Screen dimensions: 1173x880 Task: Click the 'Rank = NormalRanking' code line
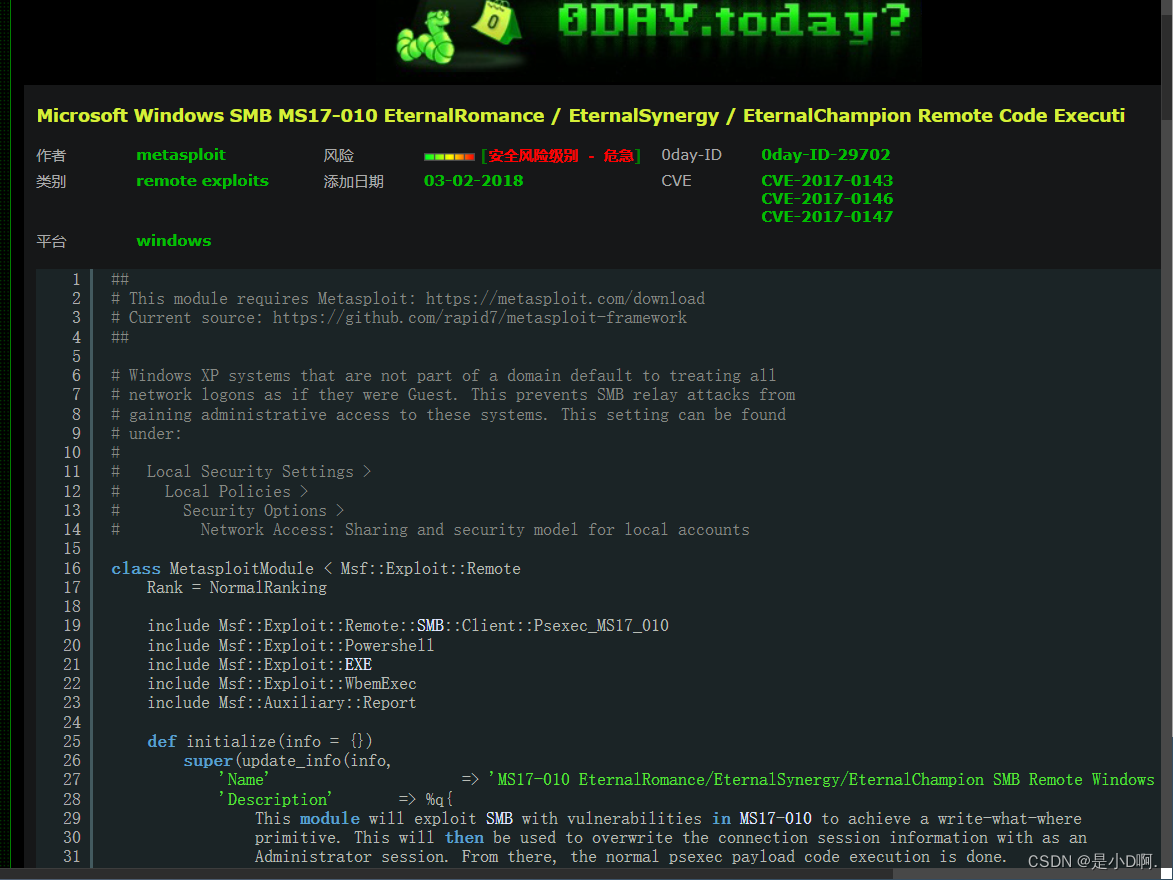pos(236,587)
